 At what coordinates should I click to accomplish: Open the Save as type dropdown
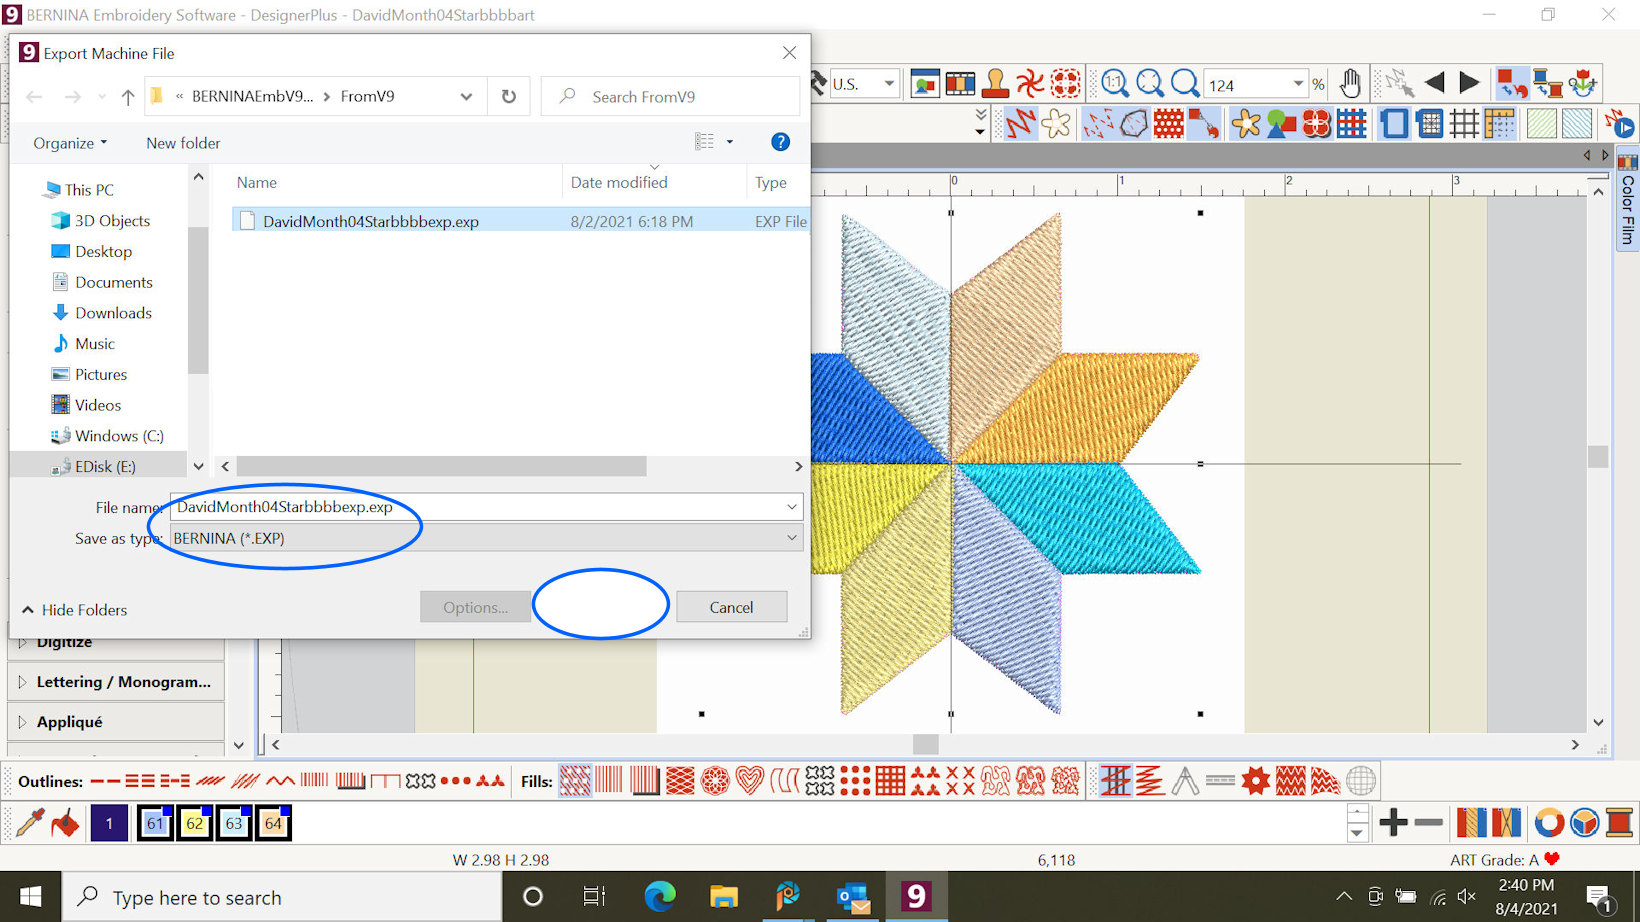[792, 538]
